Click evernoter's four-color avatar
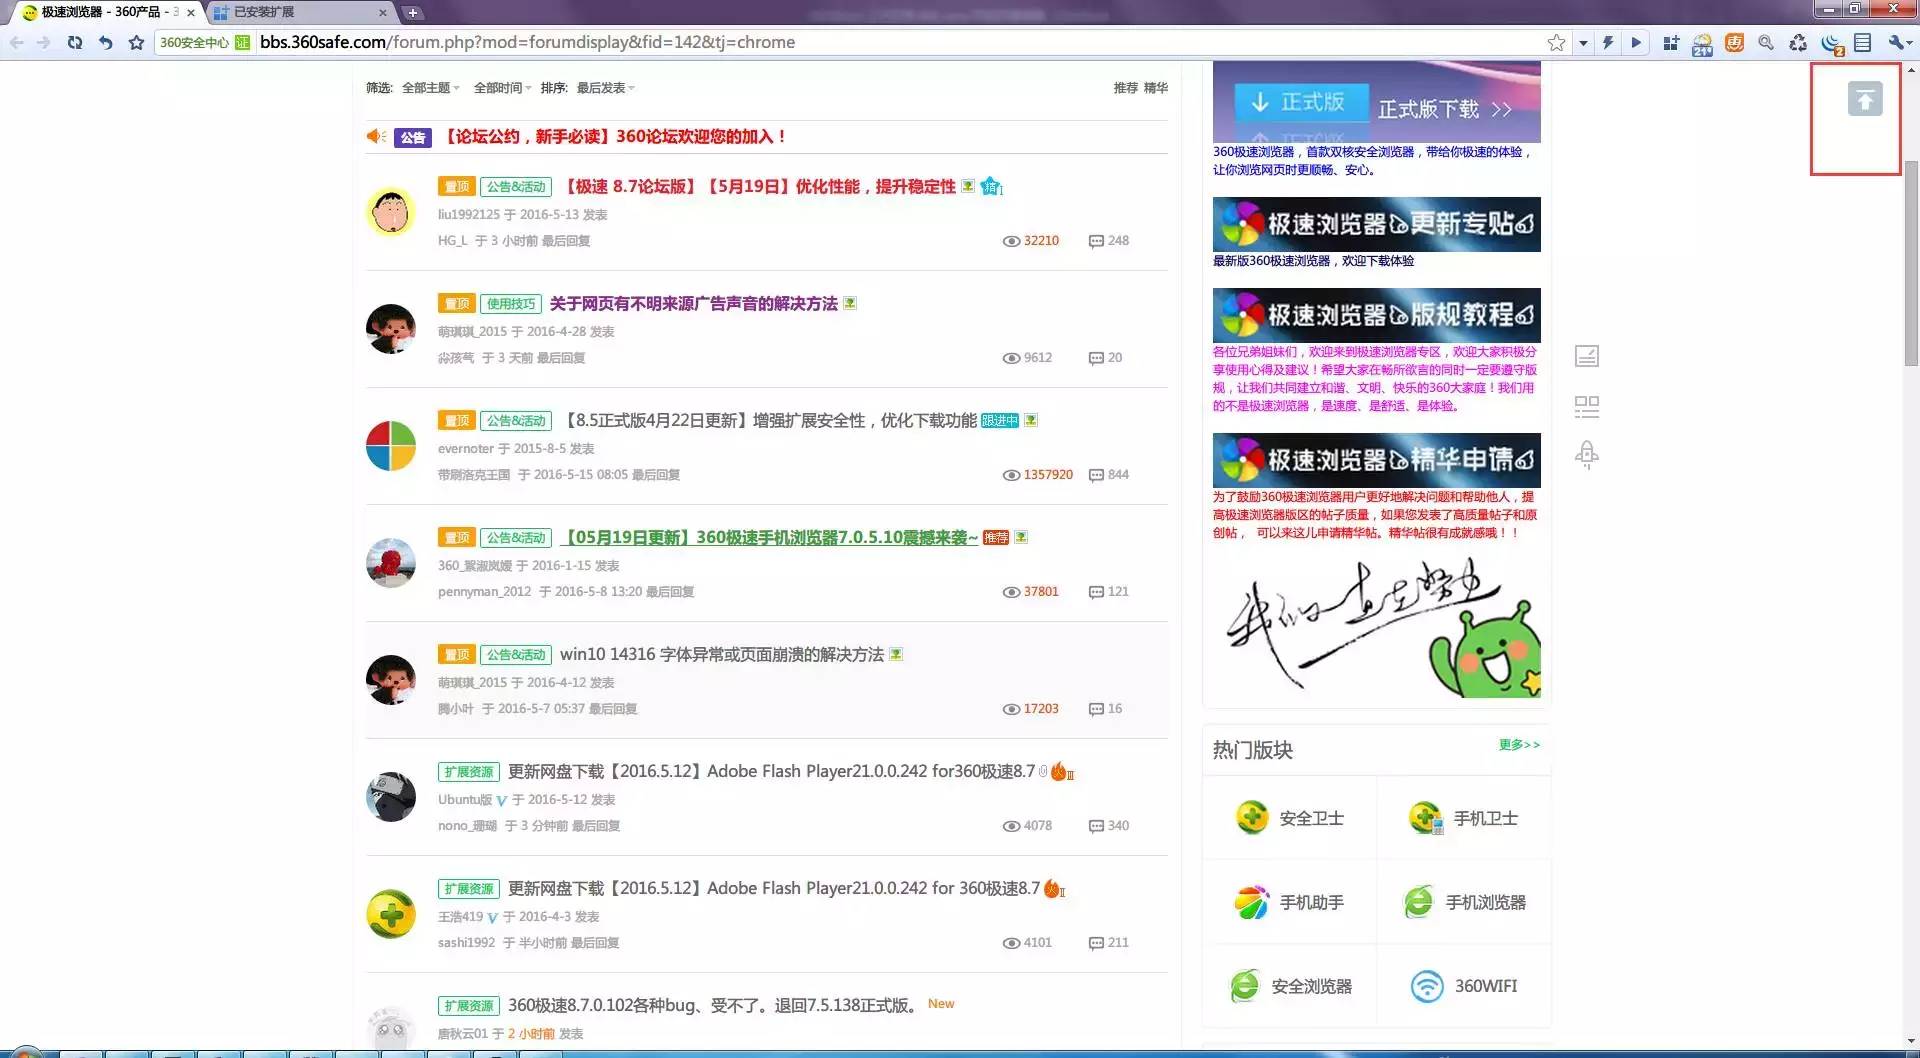Viewport: 1920px width, 1058px height. pyautogui.click(x=391, y=446)
